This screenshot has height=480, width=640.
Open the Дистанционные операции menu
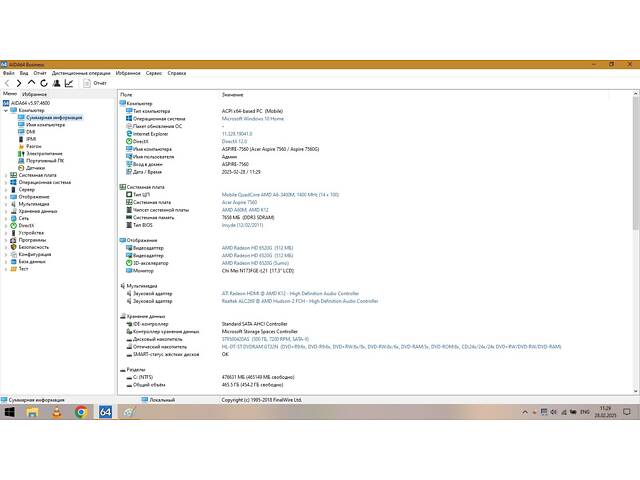click(81, 73)
